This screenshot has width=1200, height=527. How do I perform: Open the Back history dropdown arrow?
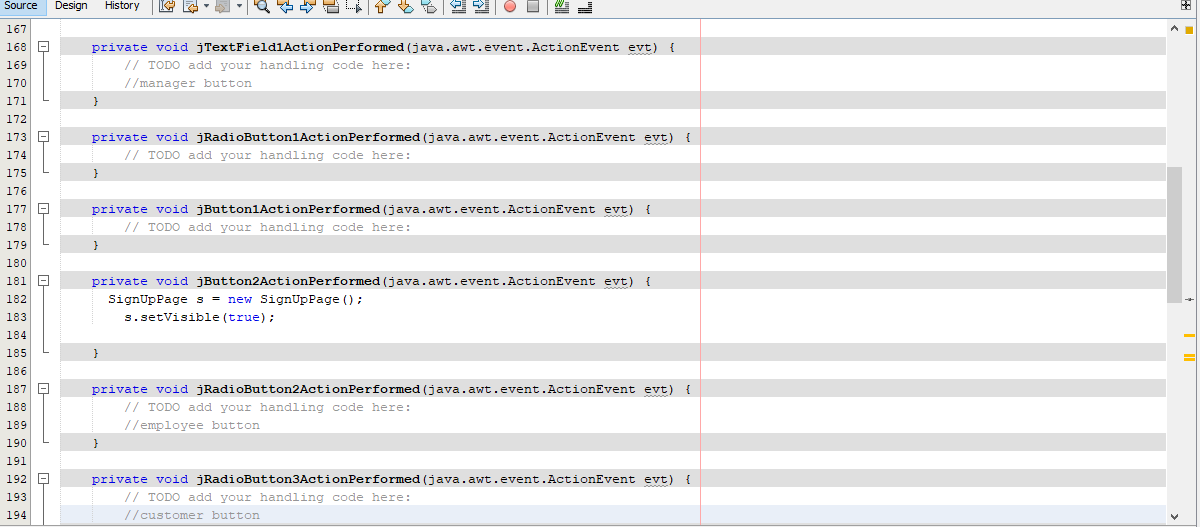[x=206, y=7]
